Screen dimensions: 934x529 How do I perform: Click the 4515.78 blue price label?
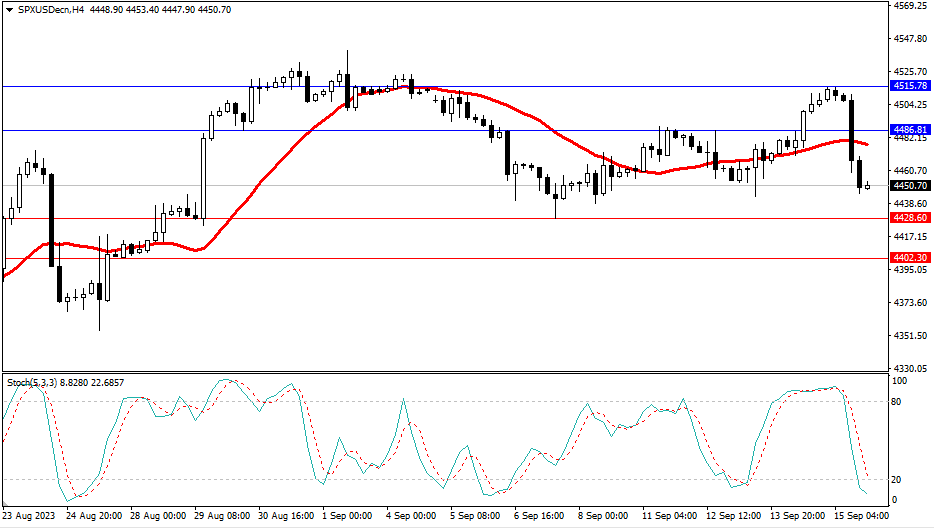[x=911, y=87]
